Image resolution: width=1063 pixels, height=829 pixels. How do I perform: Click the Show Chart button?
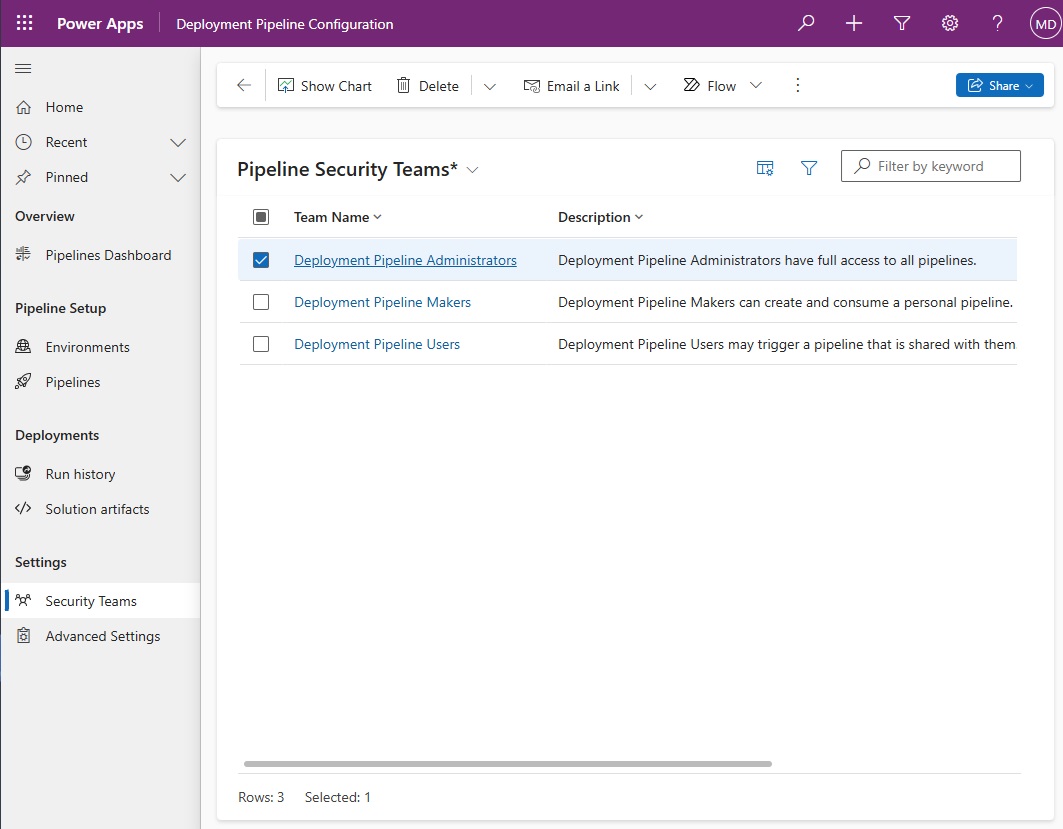tap(325, 85)
